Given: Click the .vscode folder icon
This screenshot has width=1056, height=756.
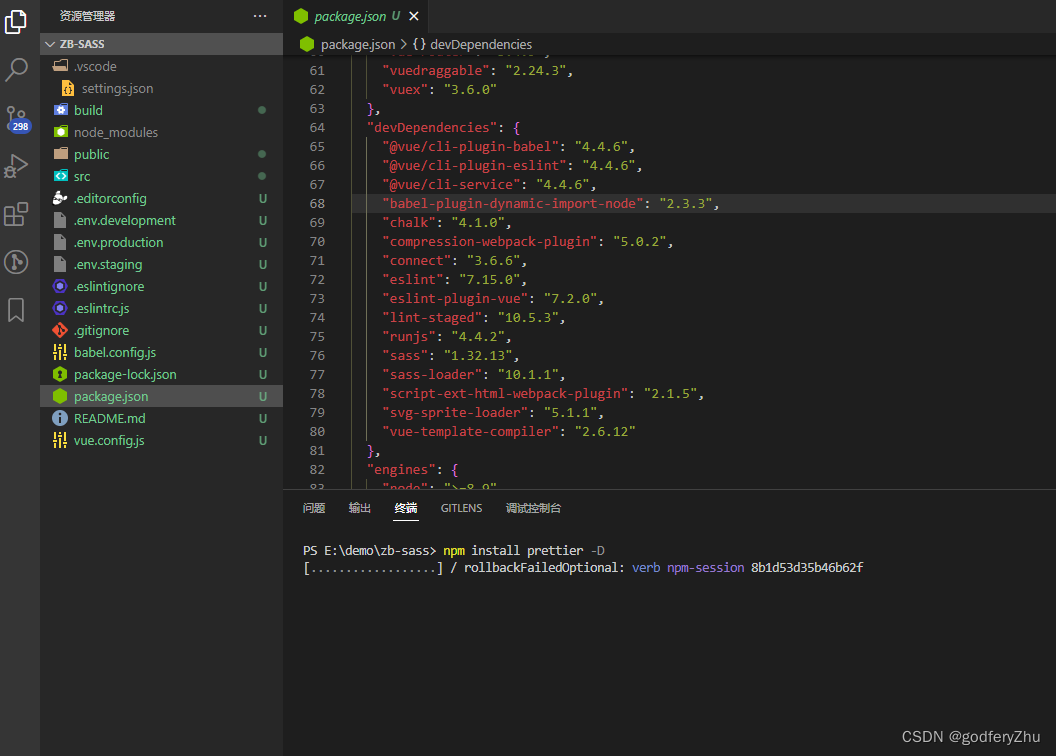Looking at the screenshot, I should pos(61,66).
